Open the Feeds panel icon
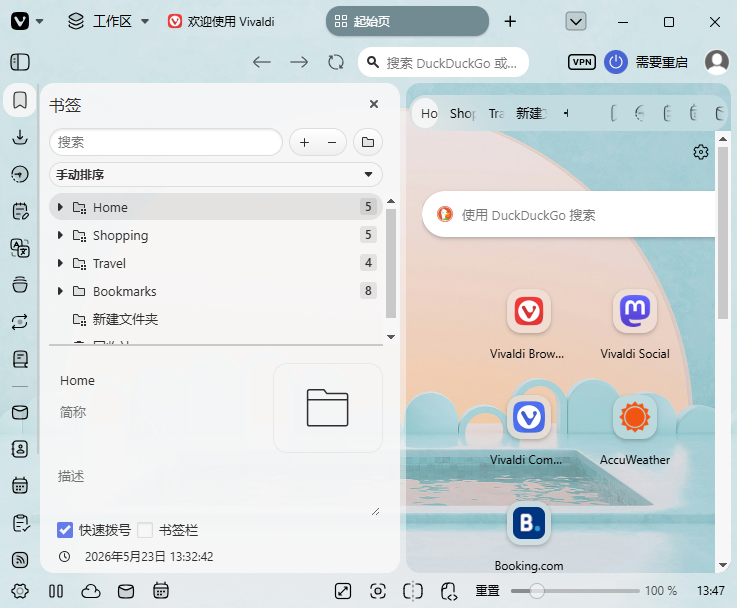 [x=20, y=560]
